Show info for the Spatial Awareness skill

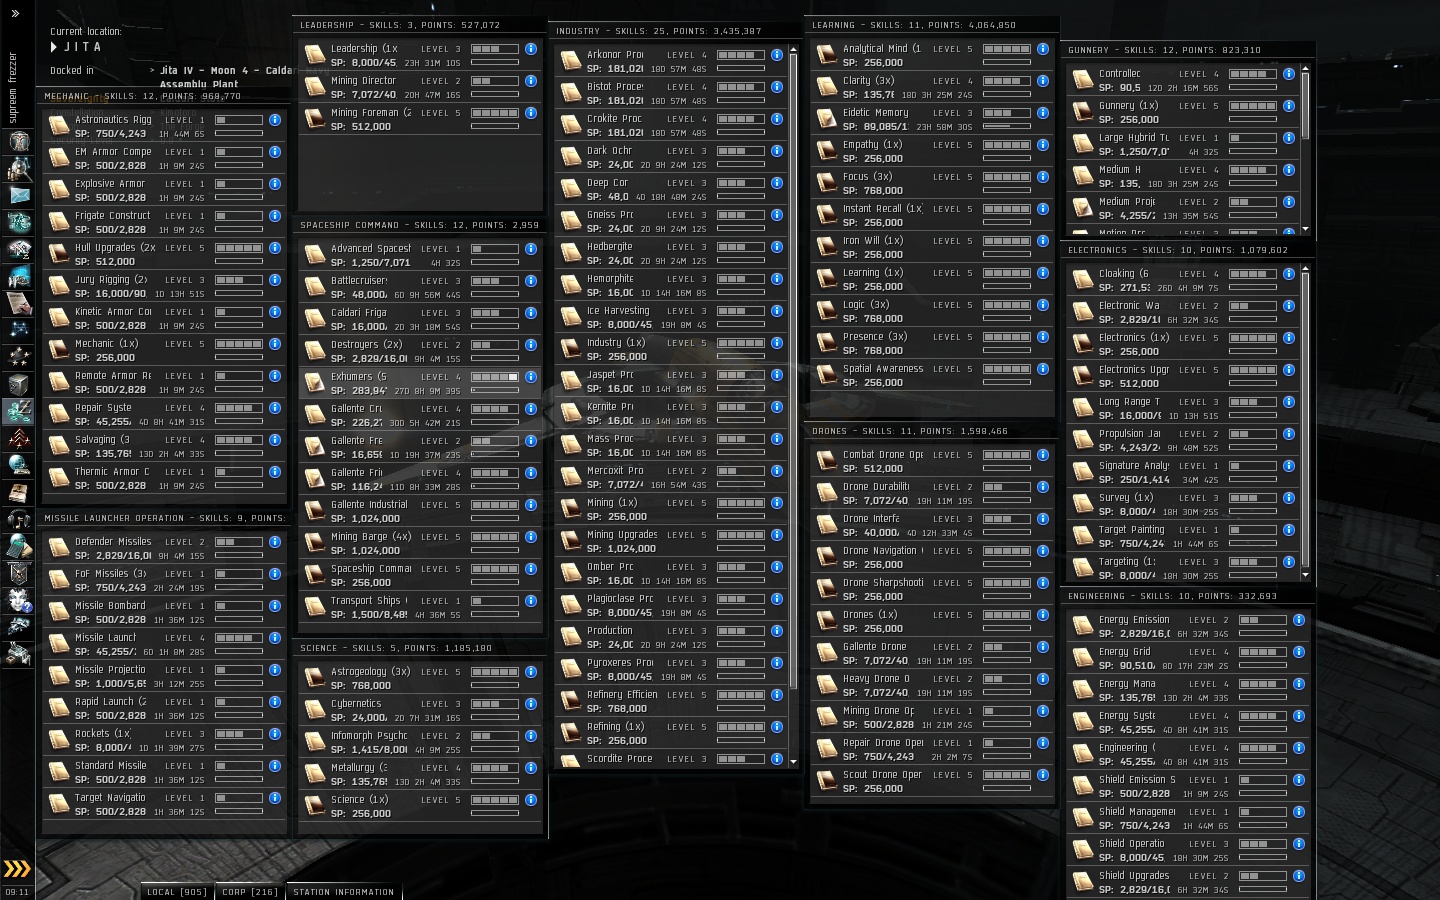1043,369
